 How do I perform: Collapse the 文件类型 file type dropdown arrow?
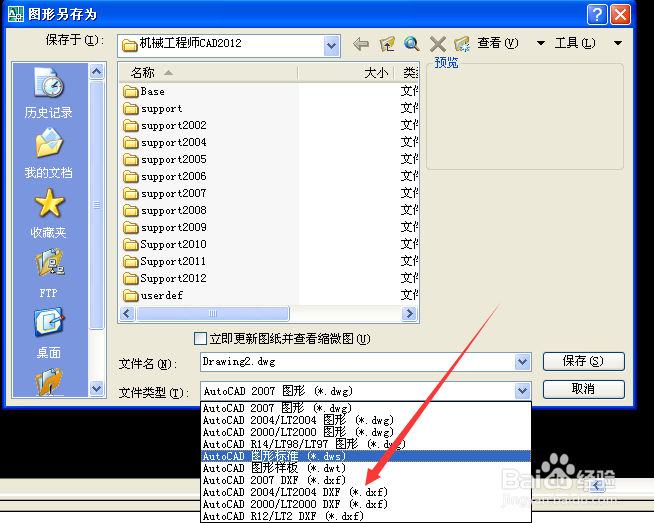(x=522, y=391)
